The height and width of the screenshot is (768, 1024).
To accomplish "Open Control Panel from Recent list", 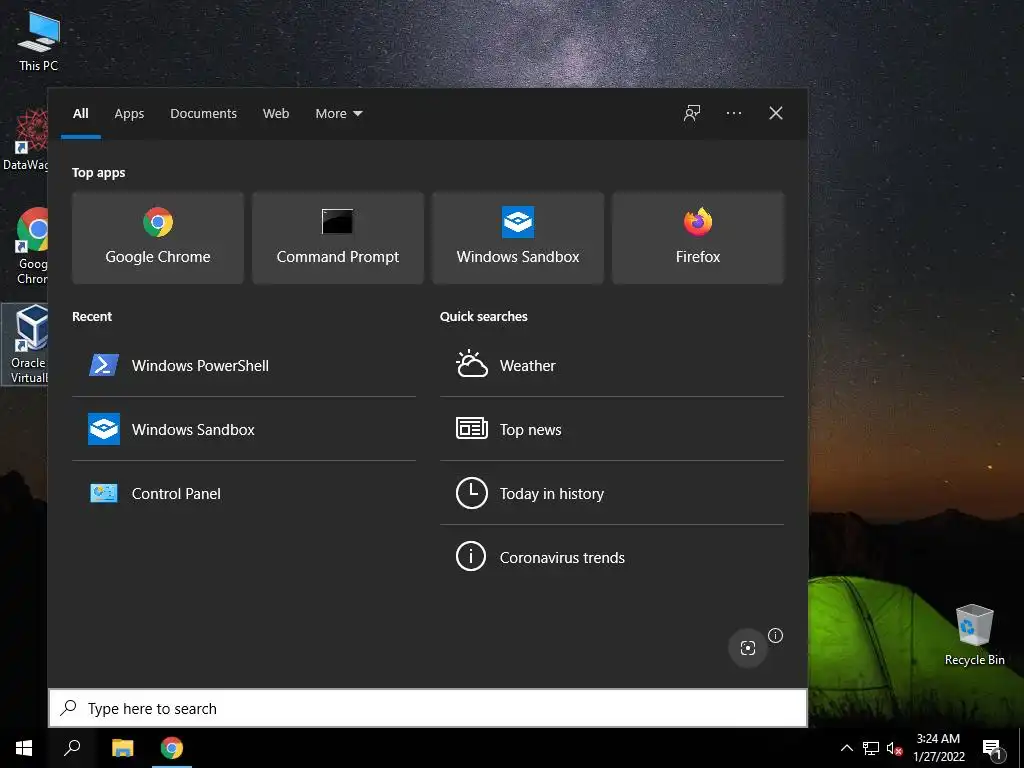I will click(244, 493).
